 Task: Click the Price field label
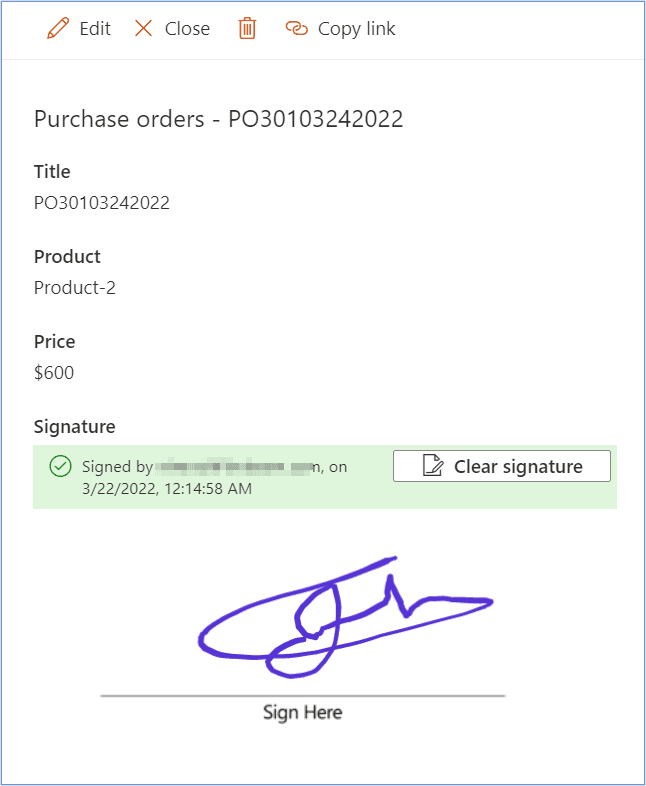point(55,342)
